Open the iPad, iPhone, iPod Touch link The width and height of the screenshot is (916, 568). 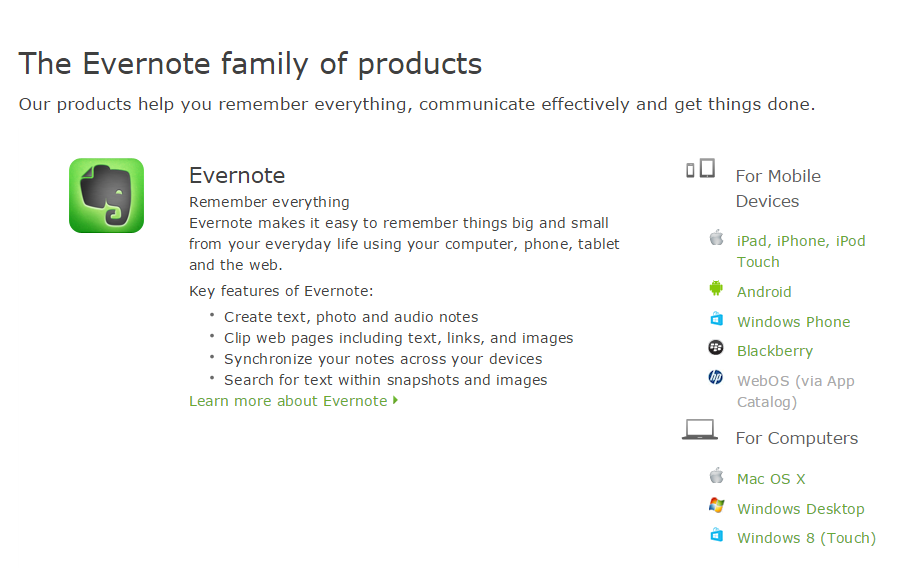pos(801,251)
